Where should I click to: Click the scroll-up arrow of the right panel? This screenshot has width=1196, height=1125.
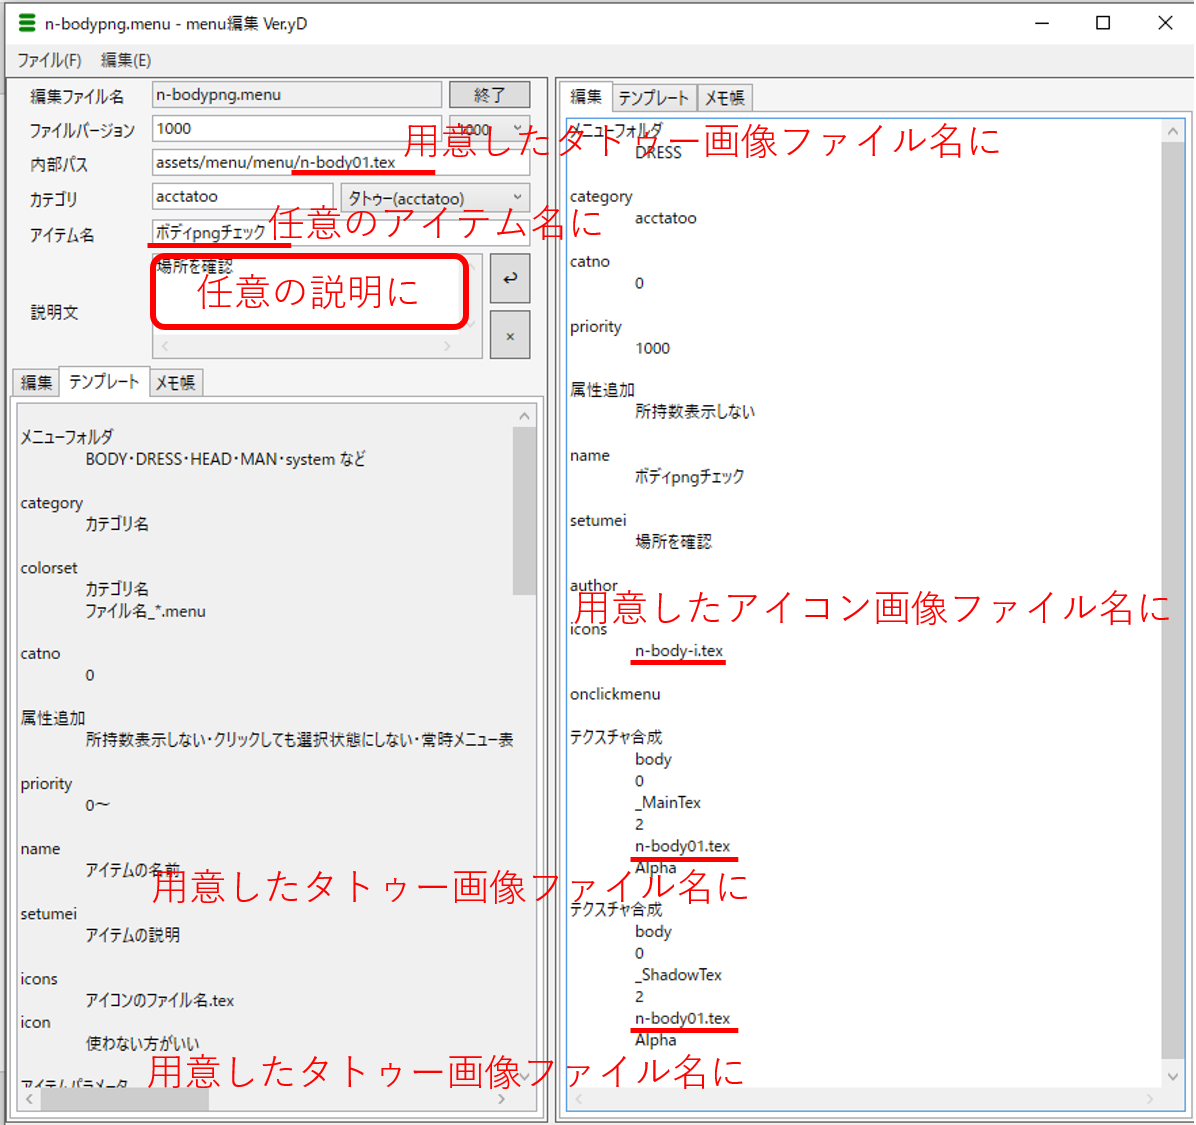[1174, 129]
